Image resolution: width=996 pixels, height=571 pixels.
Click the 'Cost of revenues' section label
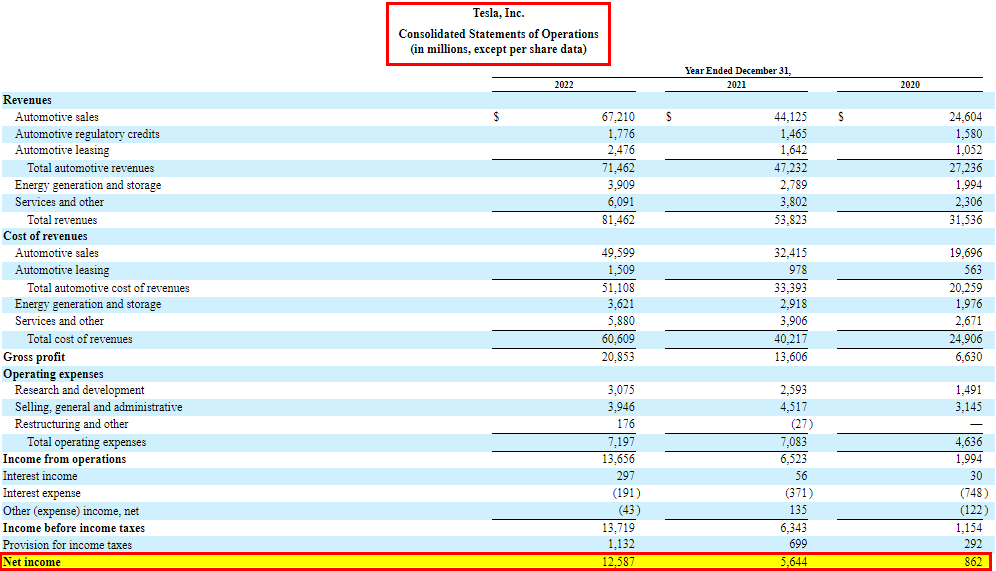pos(45,236)
